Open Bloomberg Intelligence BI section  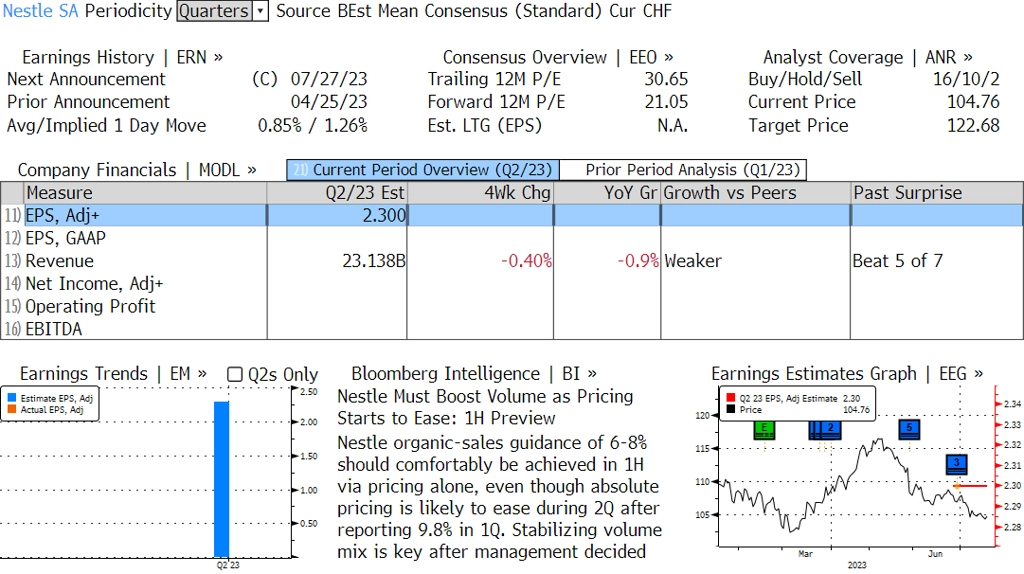point(474,374)
